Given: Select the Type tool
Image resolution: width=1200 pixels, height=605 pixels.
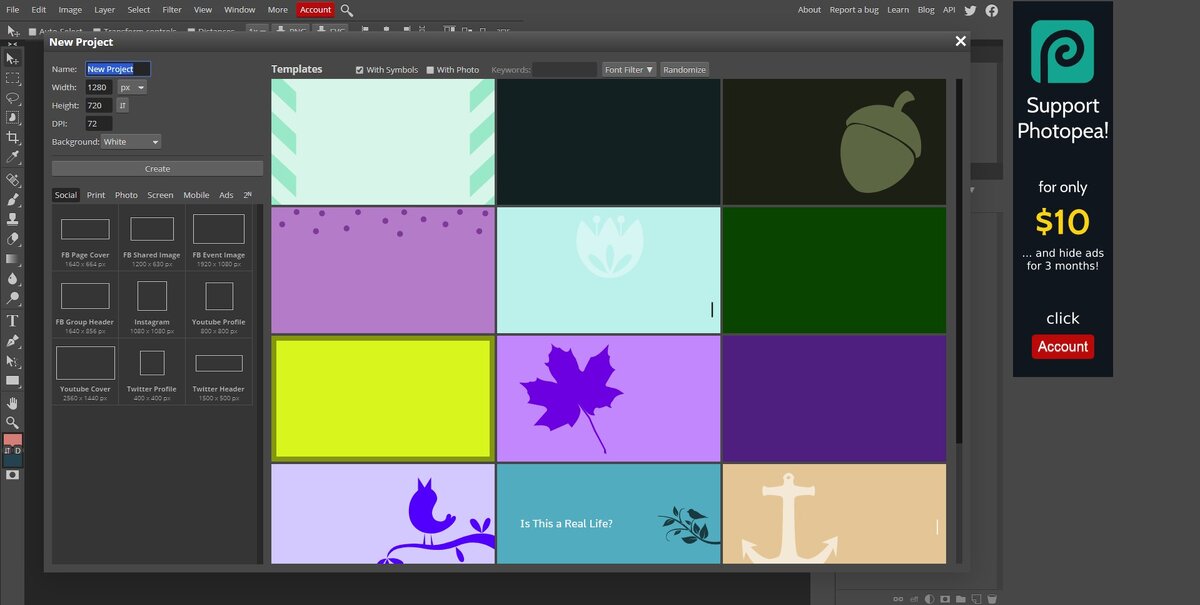Looking at the screenshot, I should coord(13,321).
